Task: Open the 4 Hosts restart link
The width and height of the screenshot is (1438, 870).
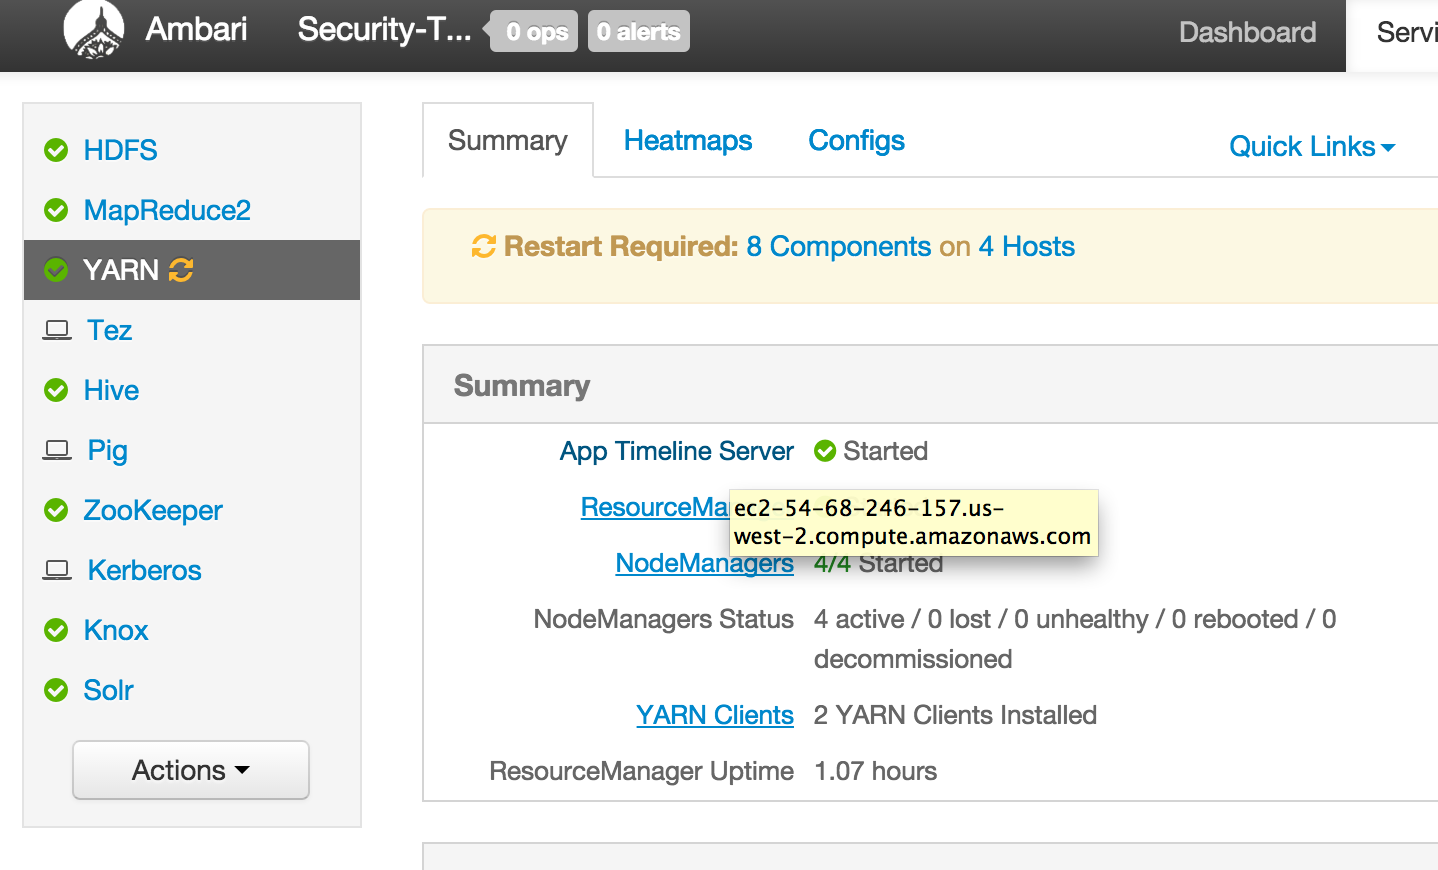Action: pos(1027,246)
